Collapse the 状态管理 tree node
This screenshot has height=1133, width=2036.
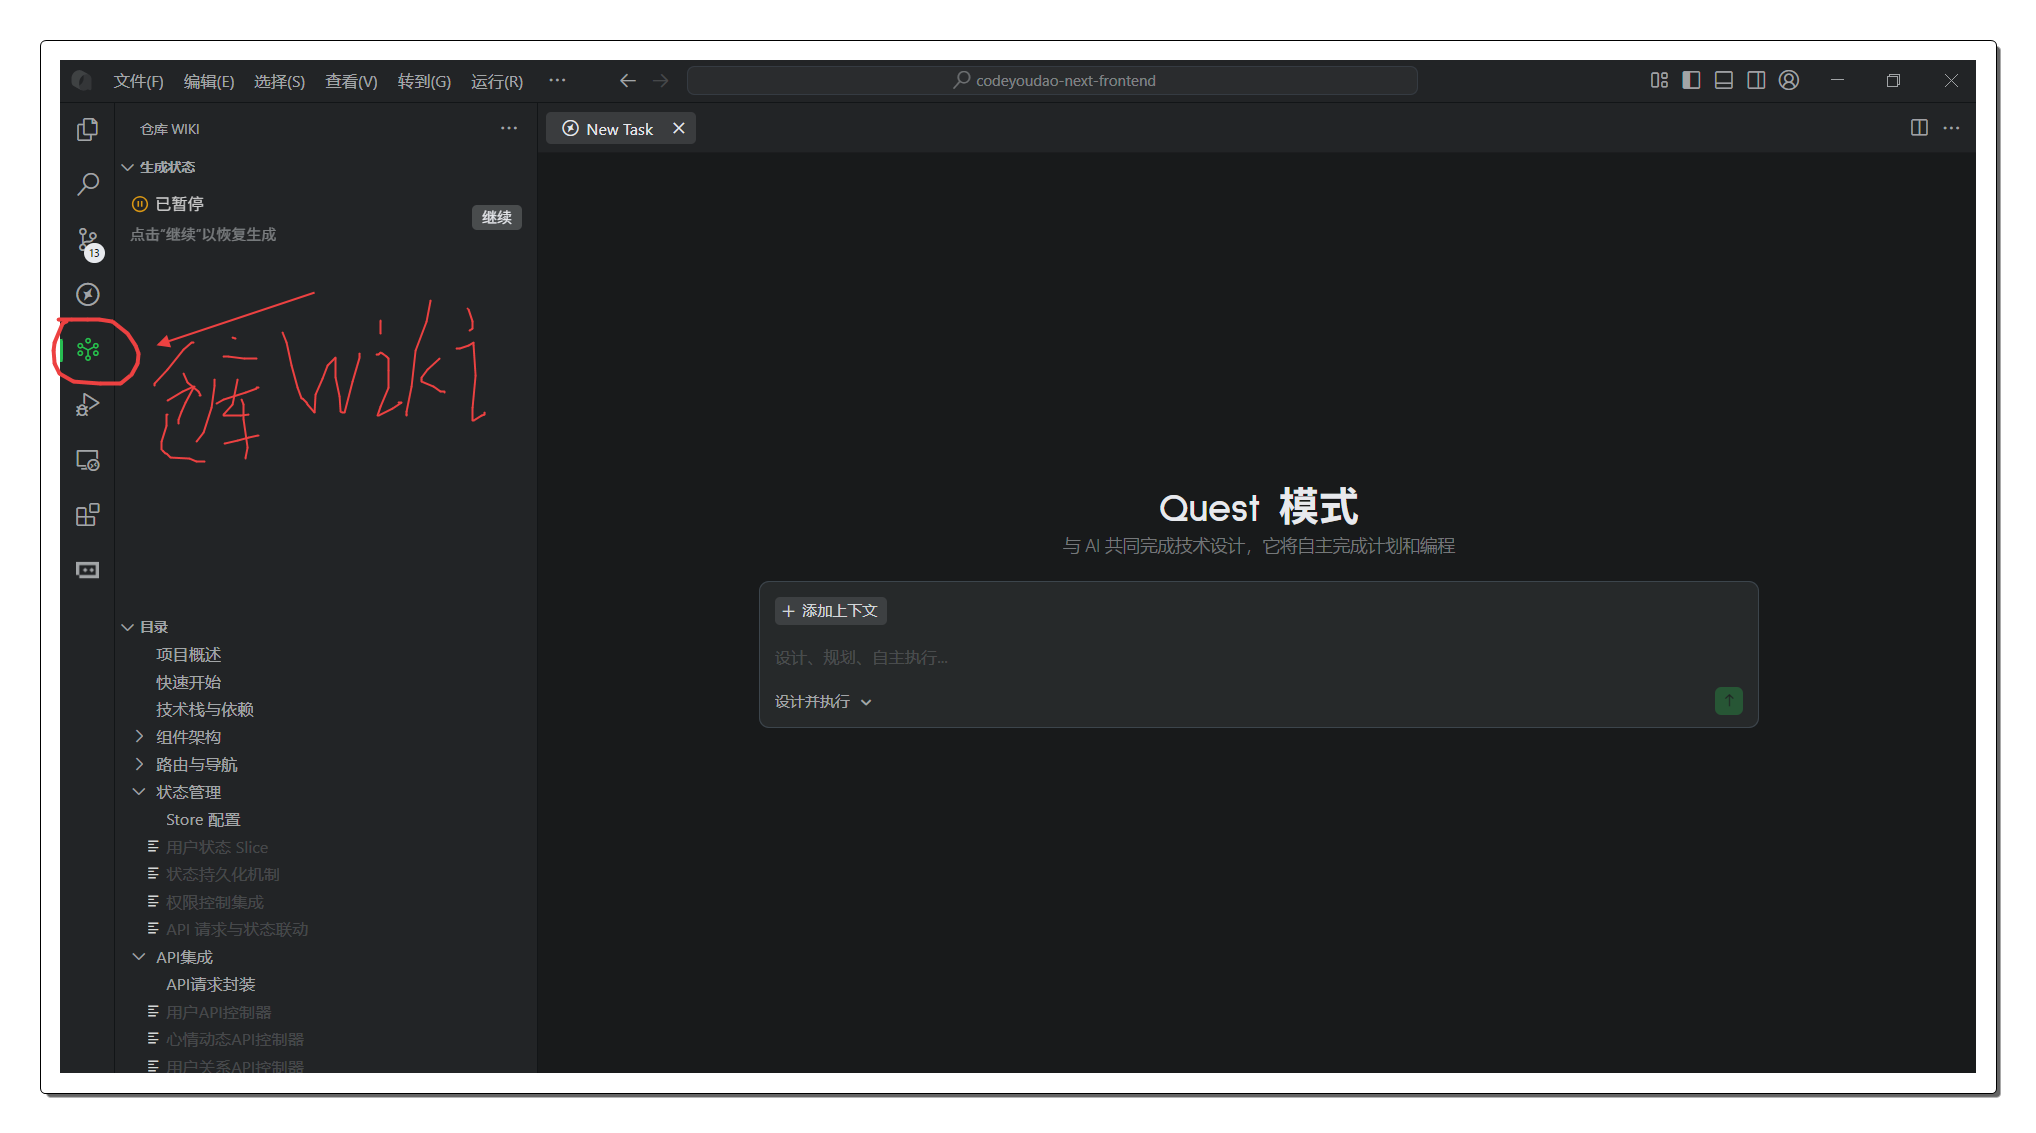139,792
